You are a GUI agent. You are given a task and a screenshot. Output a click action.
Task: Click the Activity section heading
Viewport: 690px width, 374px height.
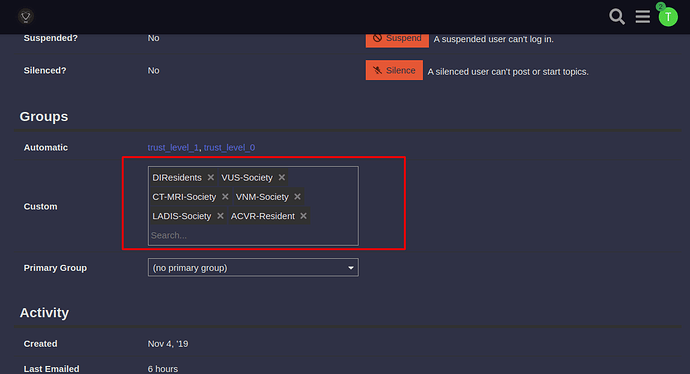[44, 313]
